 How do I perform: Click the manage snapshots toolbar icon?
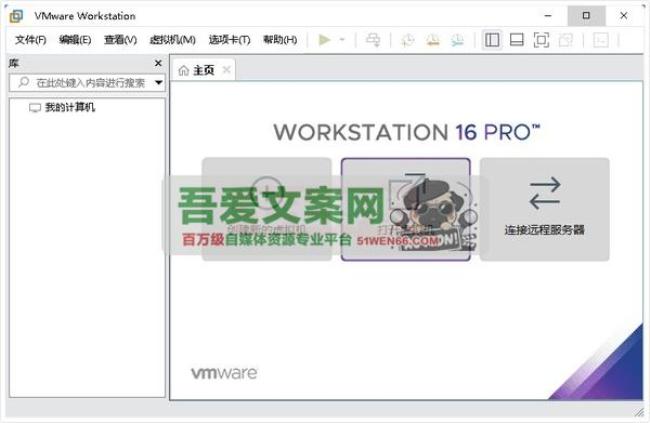458,40
